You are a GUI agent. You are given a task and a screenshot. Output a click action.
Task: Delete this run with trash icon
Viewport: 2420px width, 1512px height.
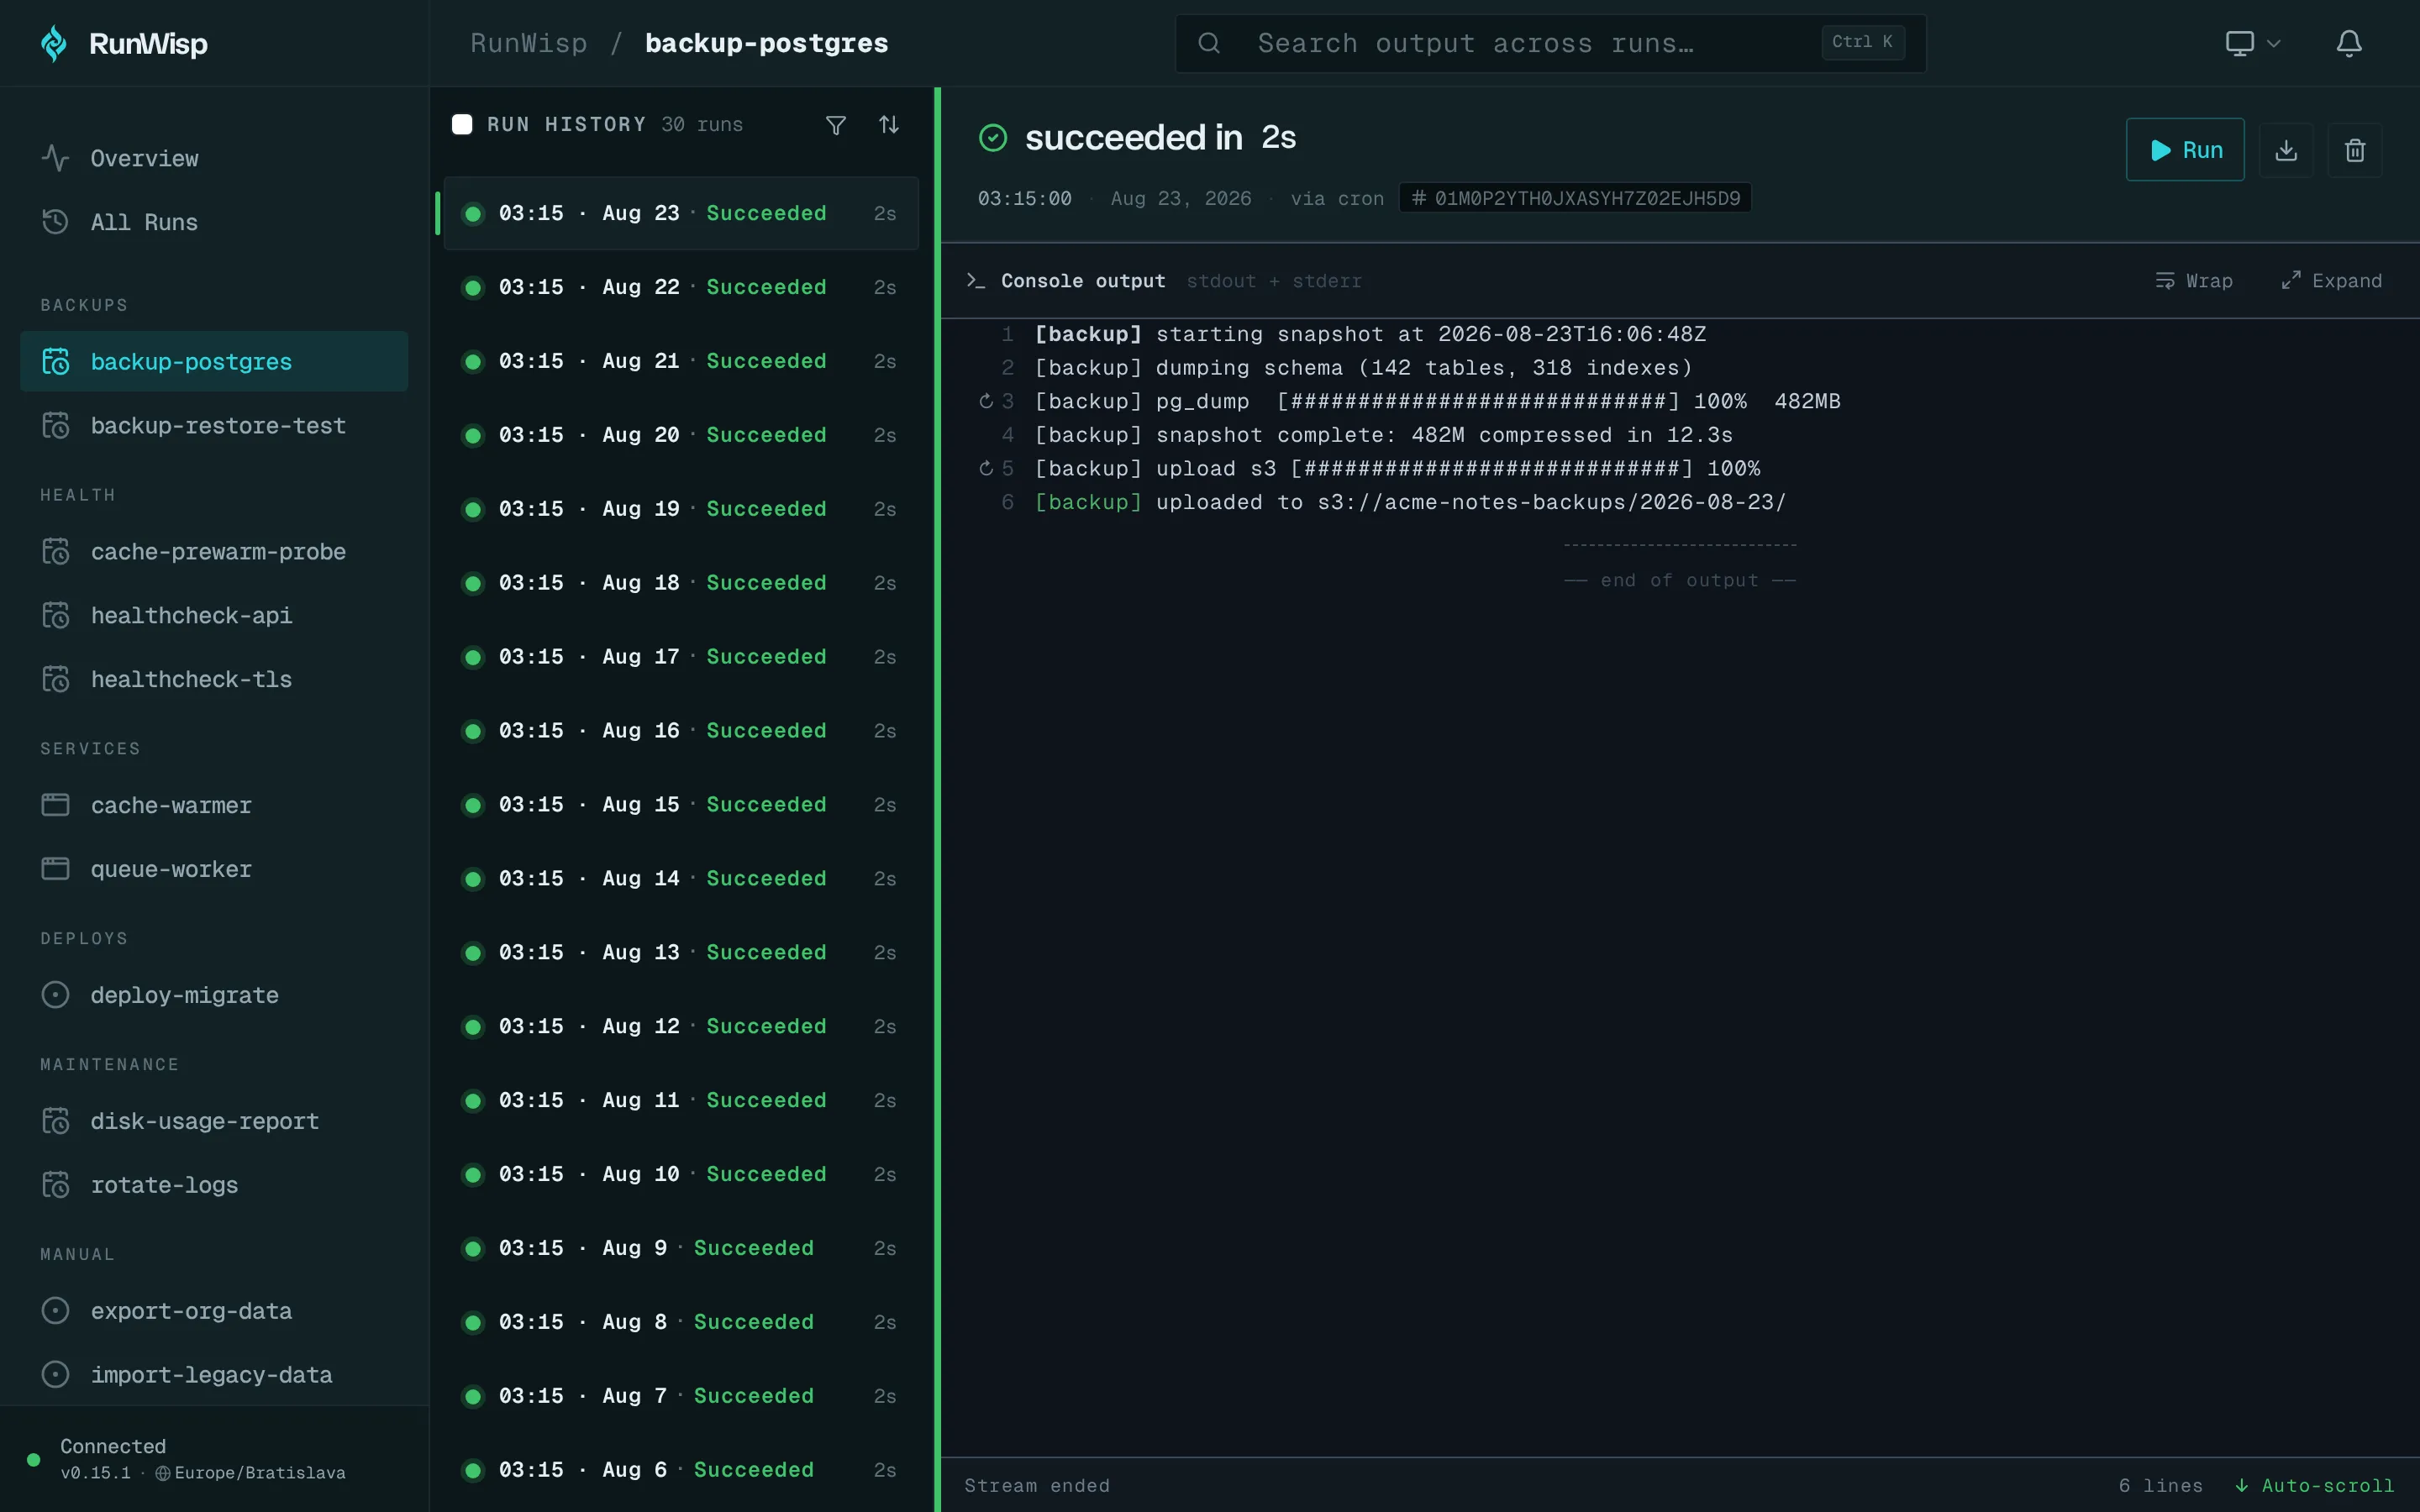pyautogui.click(x=2355, y=150)
